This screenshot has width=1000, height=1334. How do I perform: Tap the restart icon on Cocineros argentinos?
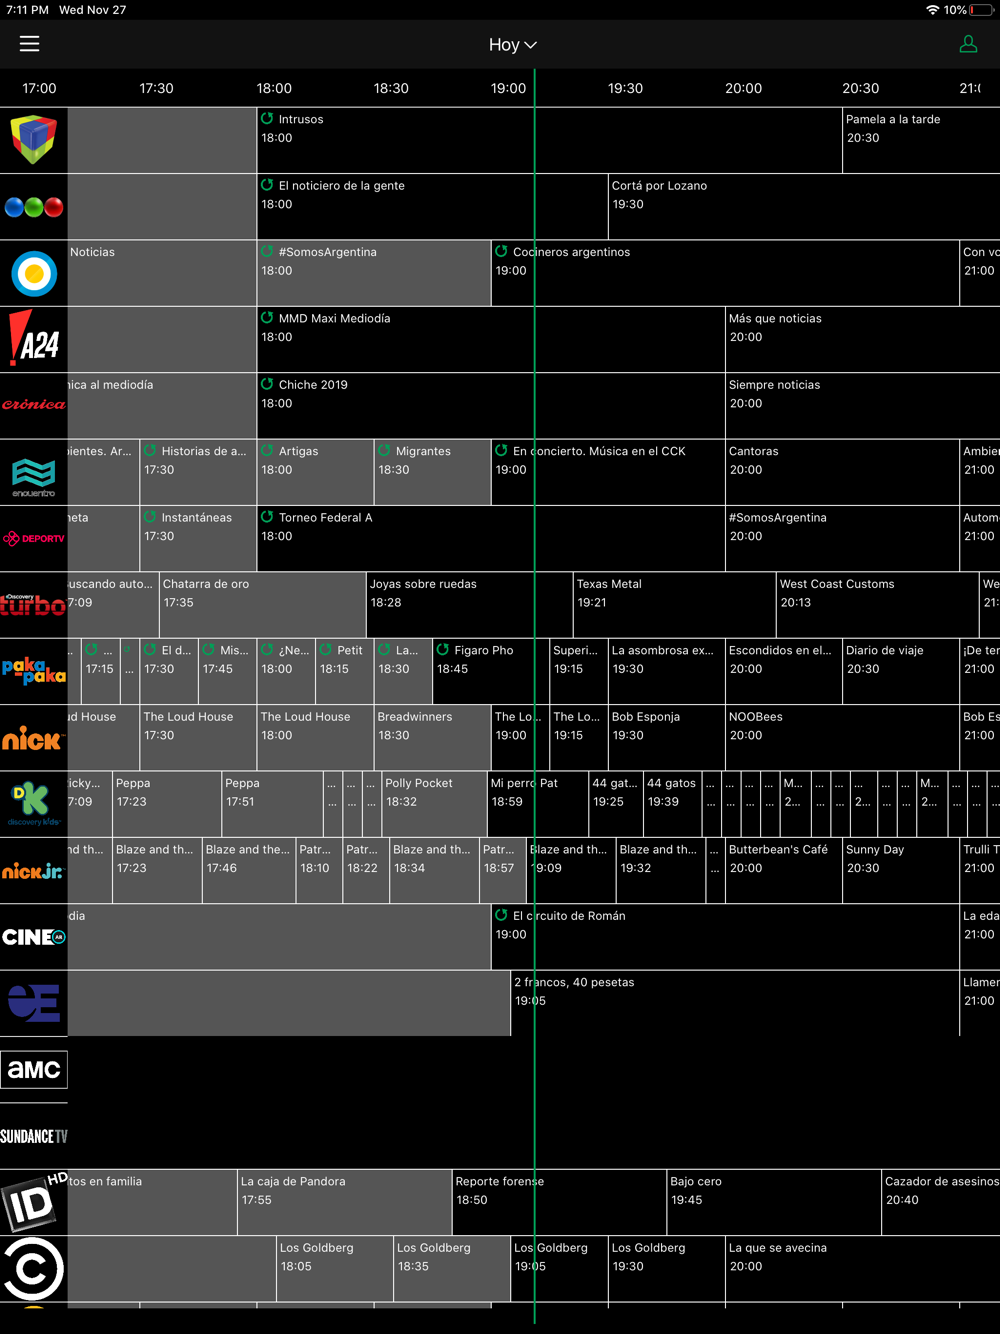501,251
